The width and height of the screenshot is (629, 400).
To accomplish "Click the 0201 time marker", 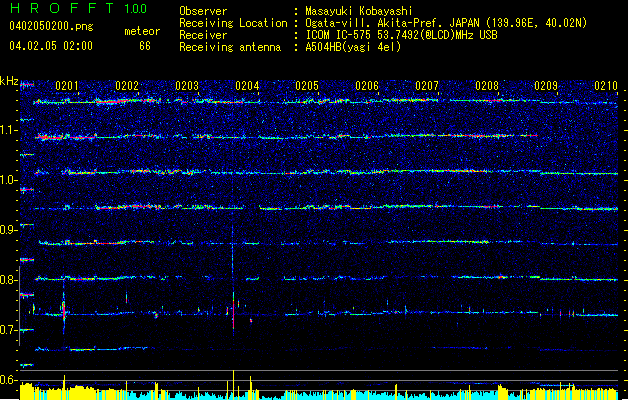I will [67, 86].
